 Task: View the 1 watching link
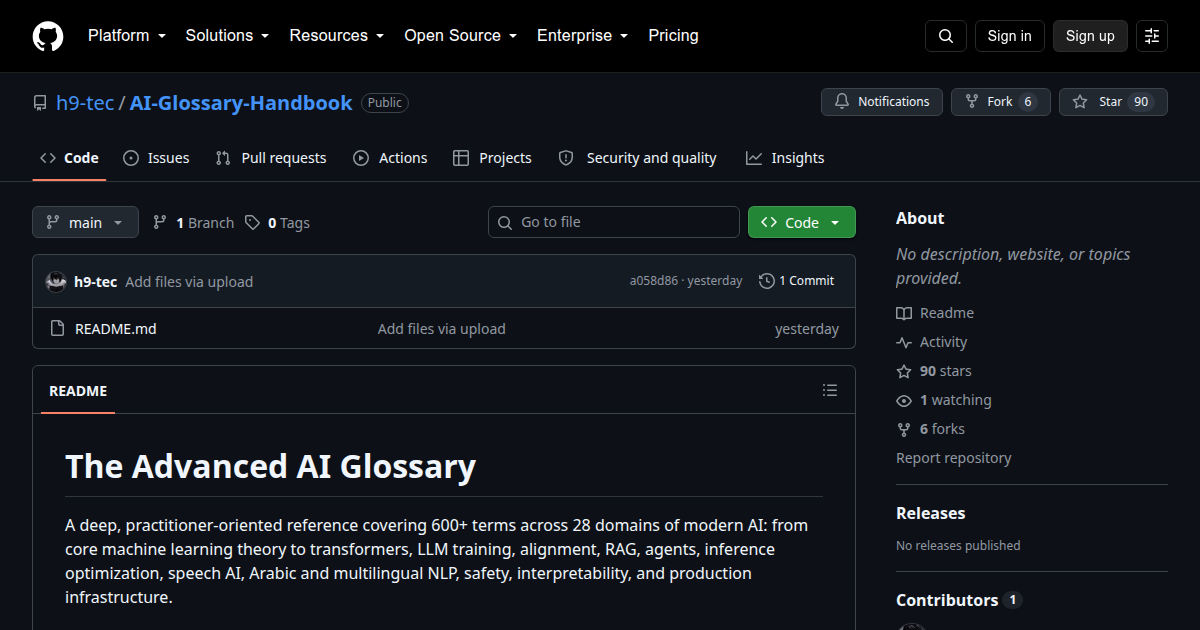(944, 400)
